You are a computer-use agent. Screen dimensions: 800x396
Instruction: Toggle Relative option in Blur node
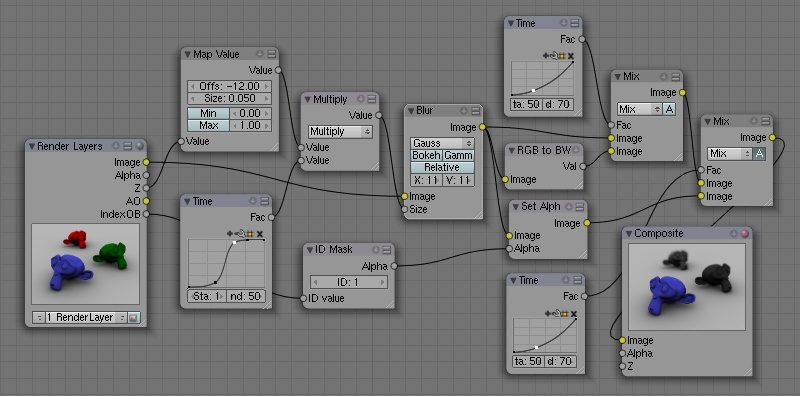pos(442,167)
